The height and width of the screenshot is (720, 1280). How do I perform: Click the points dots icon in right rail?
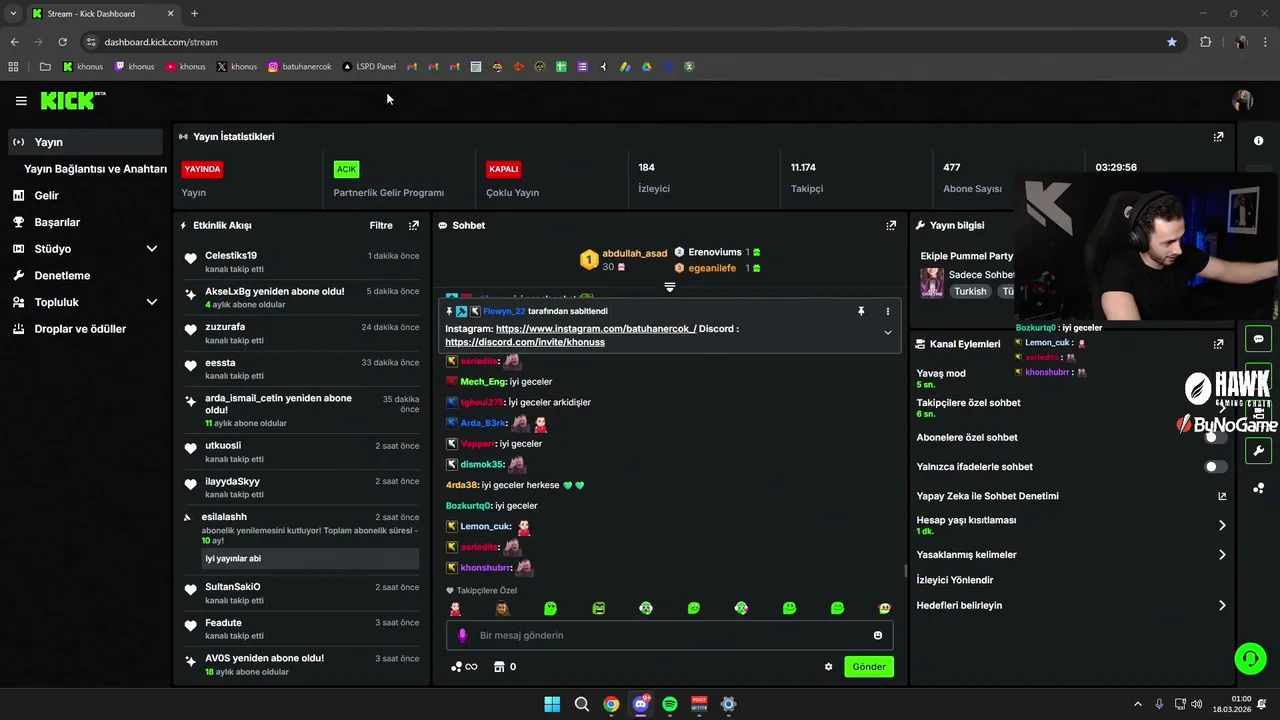tap(1258, 488)
